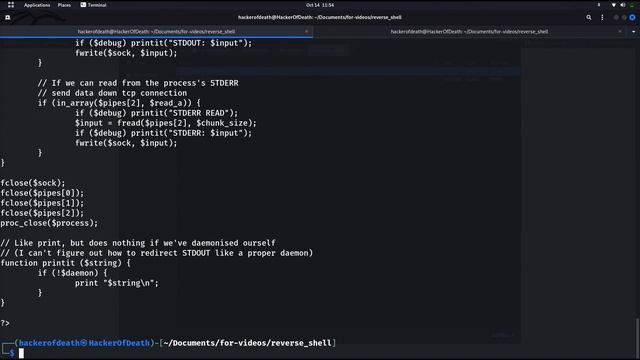Click the PHP closing tag "?>"

coord(5,323)
